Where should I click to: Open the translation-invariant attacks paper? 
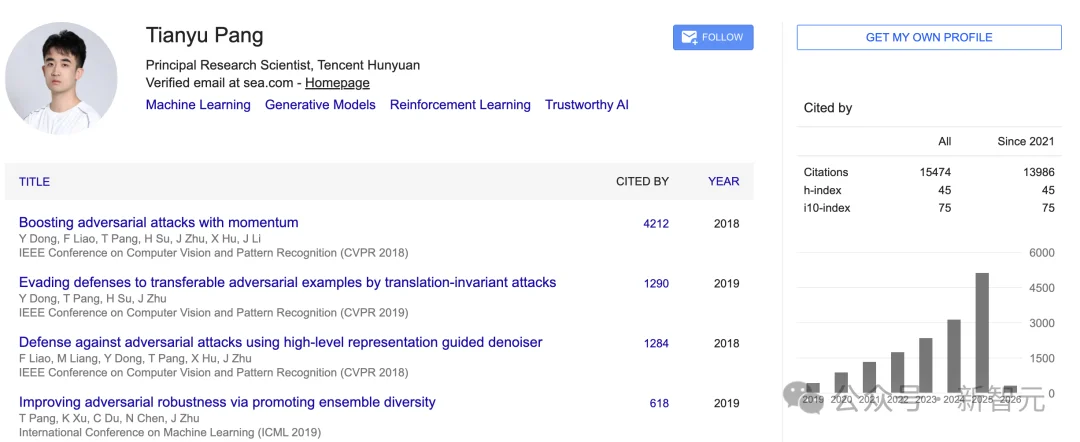click(x=287, y=283)
